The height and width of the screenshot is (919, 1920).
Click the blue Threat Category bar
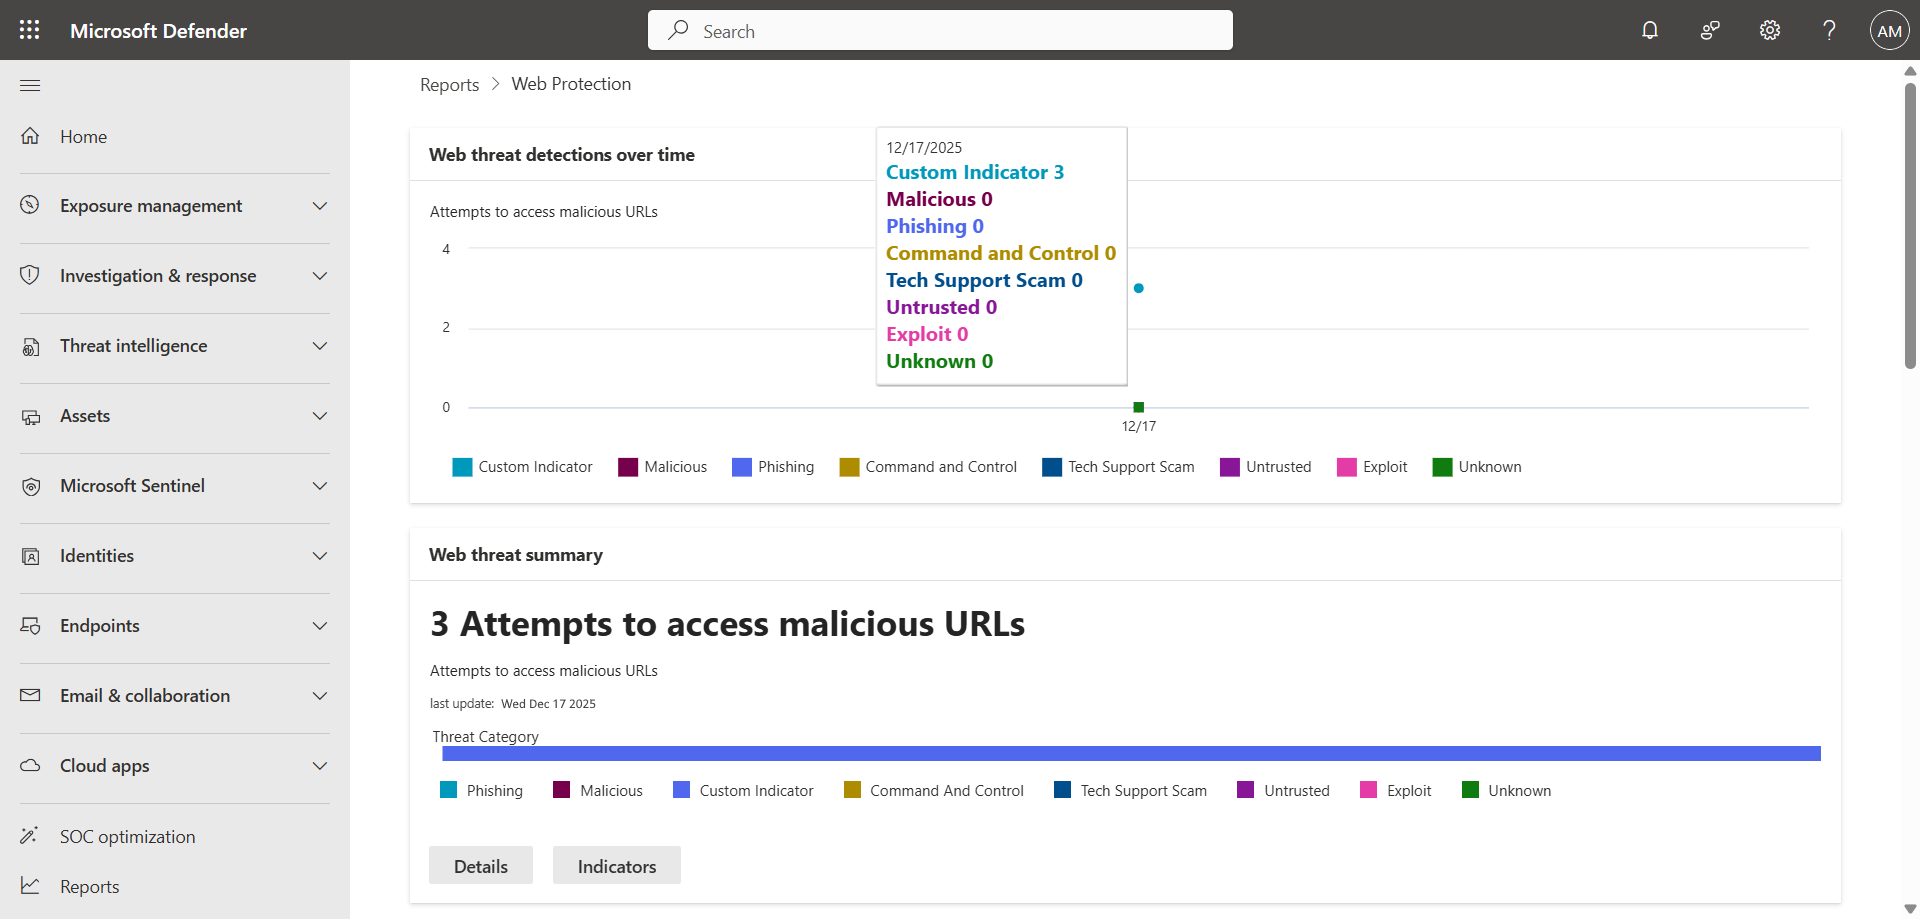(1130, 754)
